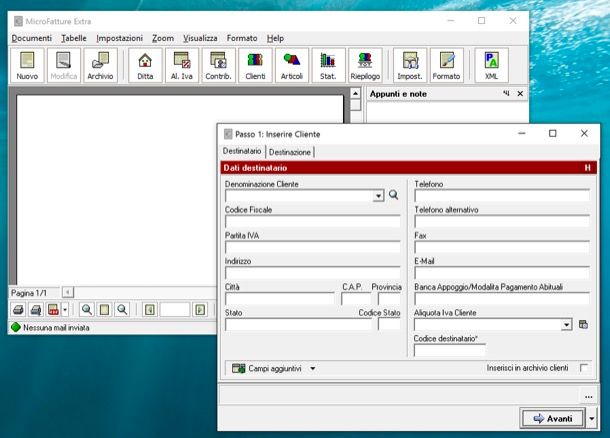This screenshot has width=610, height=438.
Task: Click the greyed Modifica toolbar icon
Action: [64, 65]
